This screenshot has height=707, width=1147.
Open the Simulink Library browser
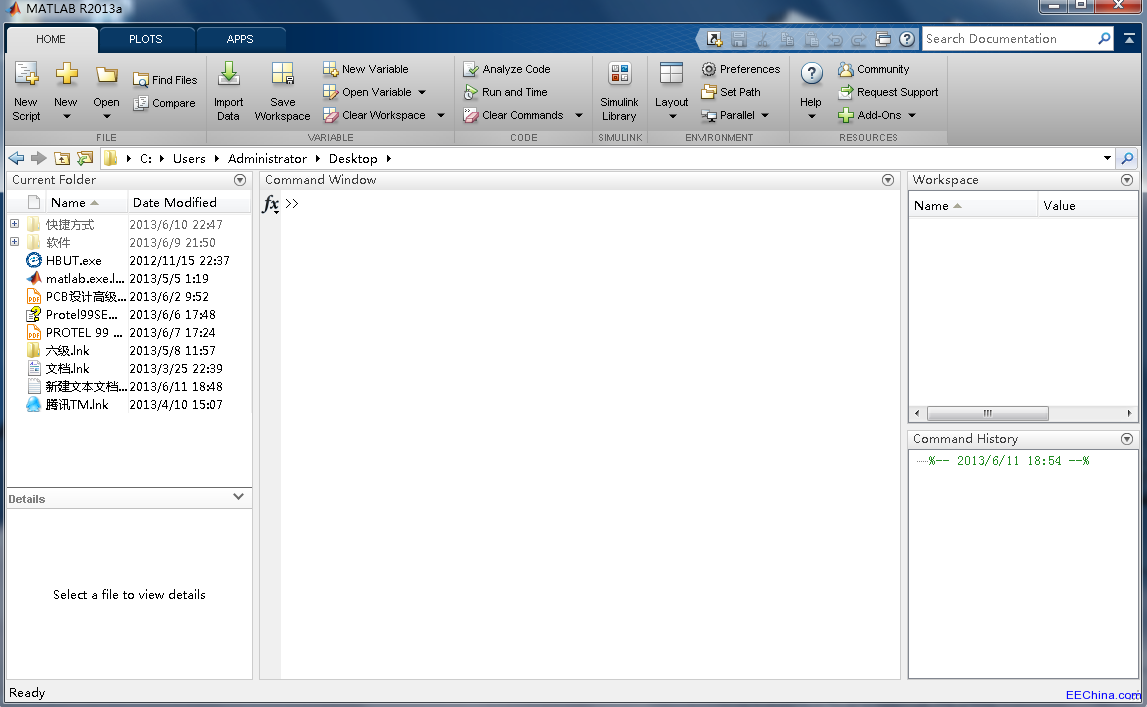[x=619, y=90]
